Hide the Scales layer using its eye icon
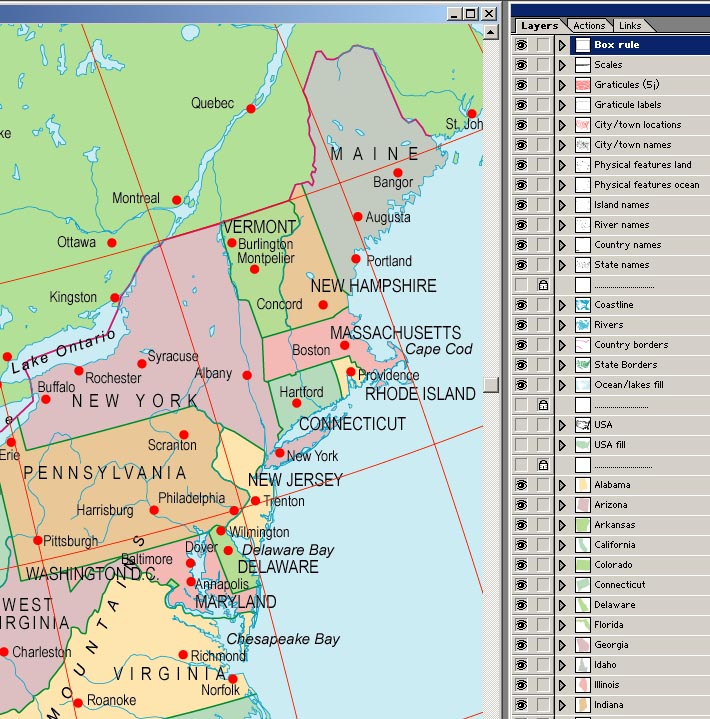The width and height of the screenshot is (710, 719). pyautogui.click(x=521, y=65)
